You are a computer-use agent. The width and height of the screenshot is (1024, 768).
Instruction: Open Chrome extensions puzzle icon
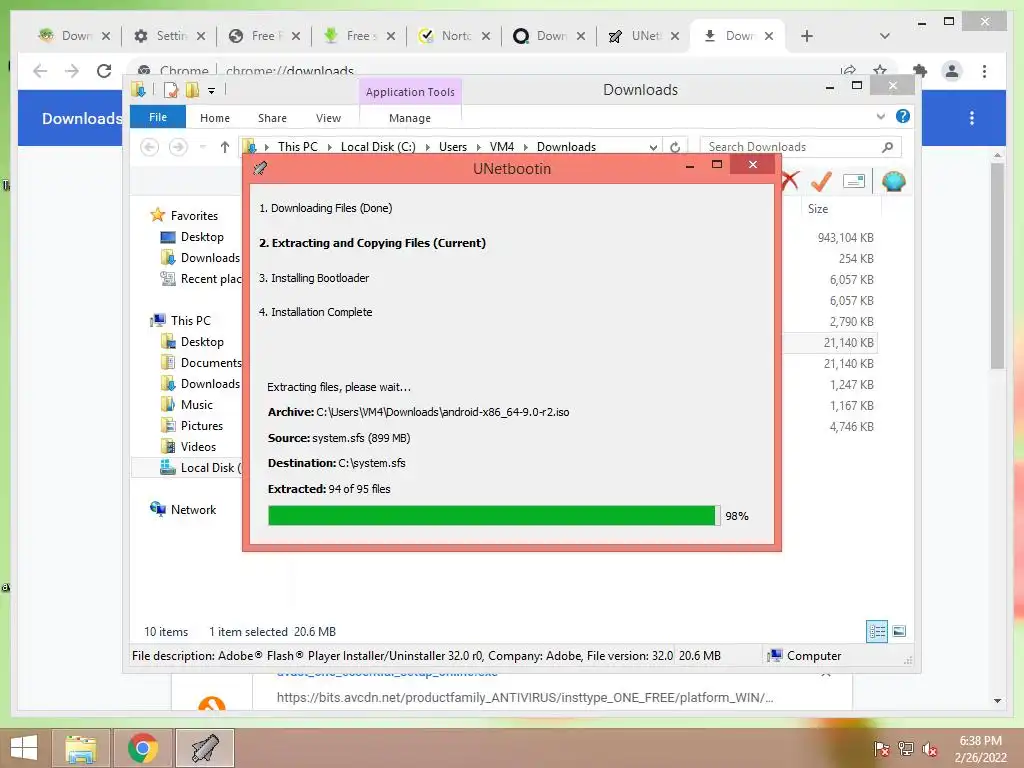(920, 71)
